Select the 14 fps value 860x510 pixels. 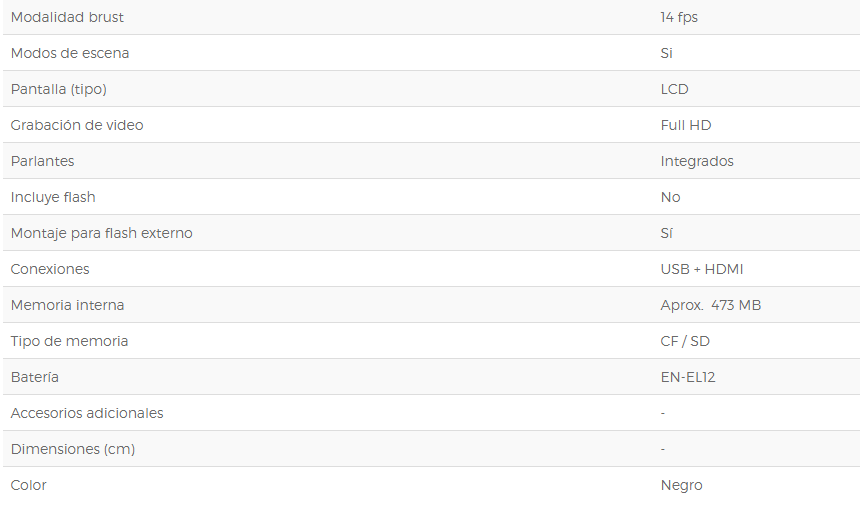[x=679, y=18]
